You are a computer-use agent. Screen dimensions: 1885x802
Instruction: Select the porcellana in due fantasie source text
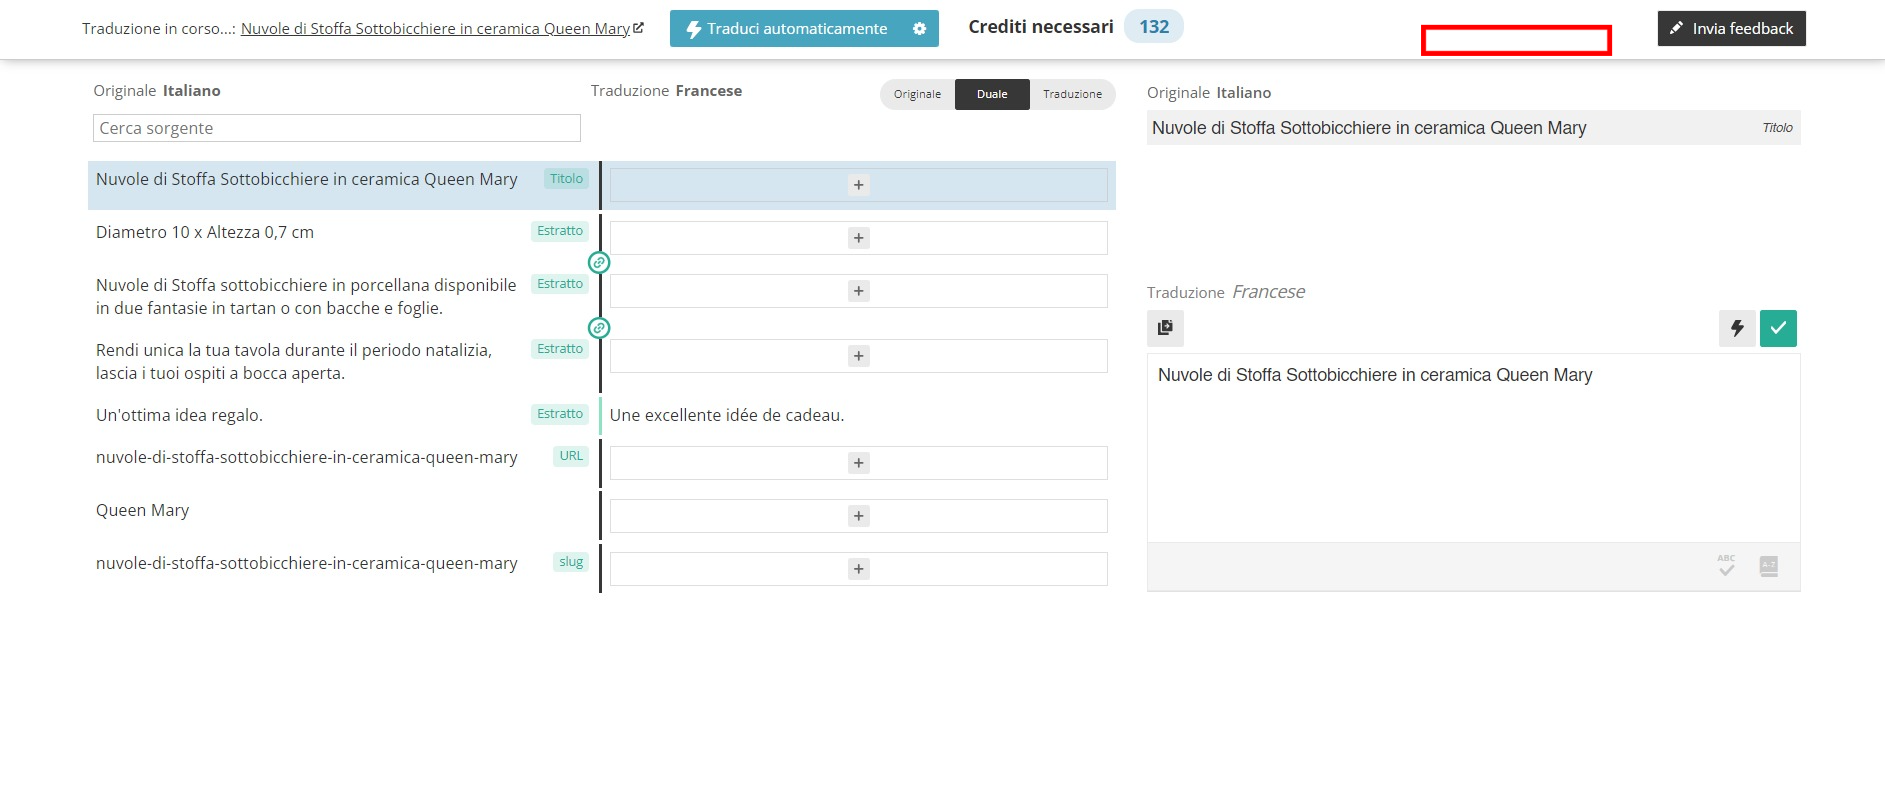click(306, 297)
